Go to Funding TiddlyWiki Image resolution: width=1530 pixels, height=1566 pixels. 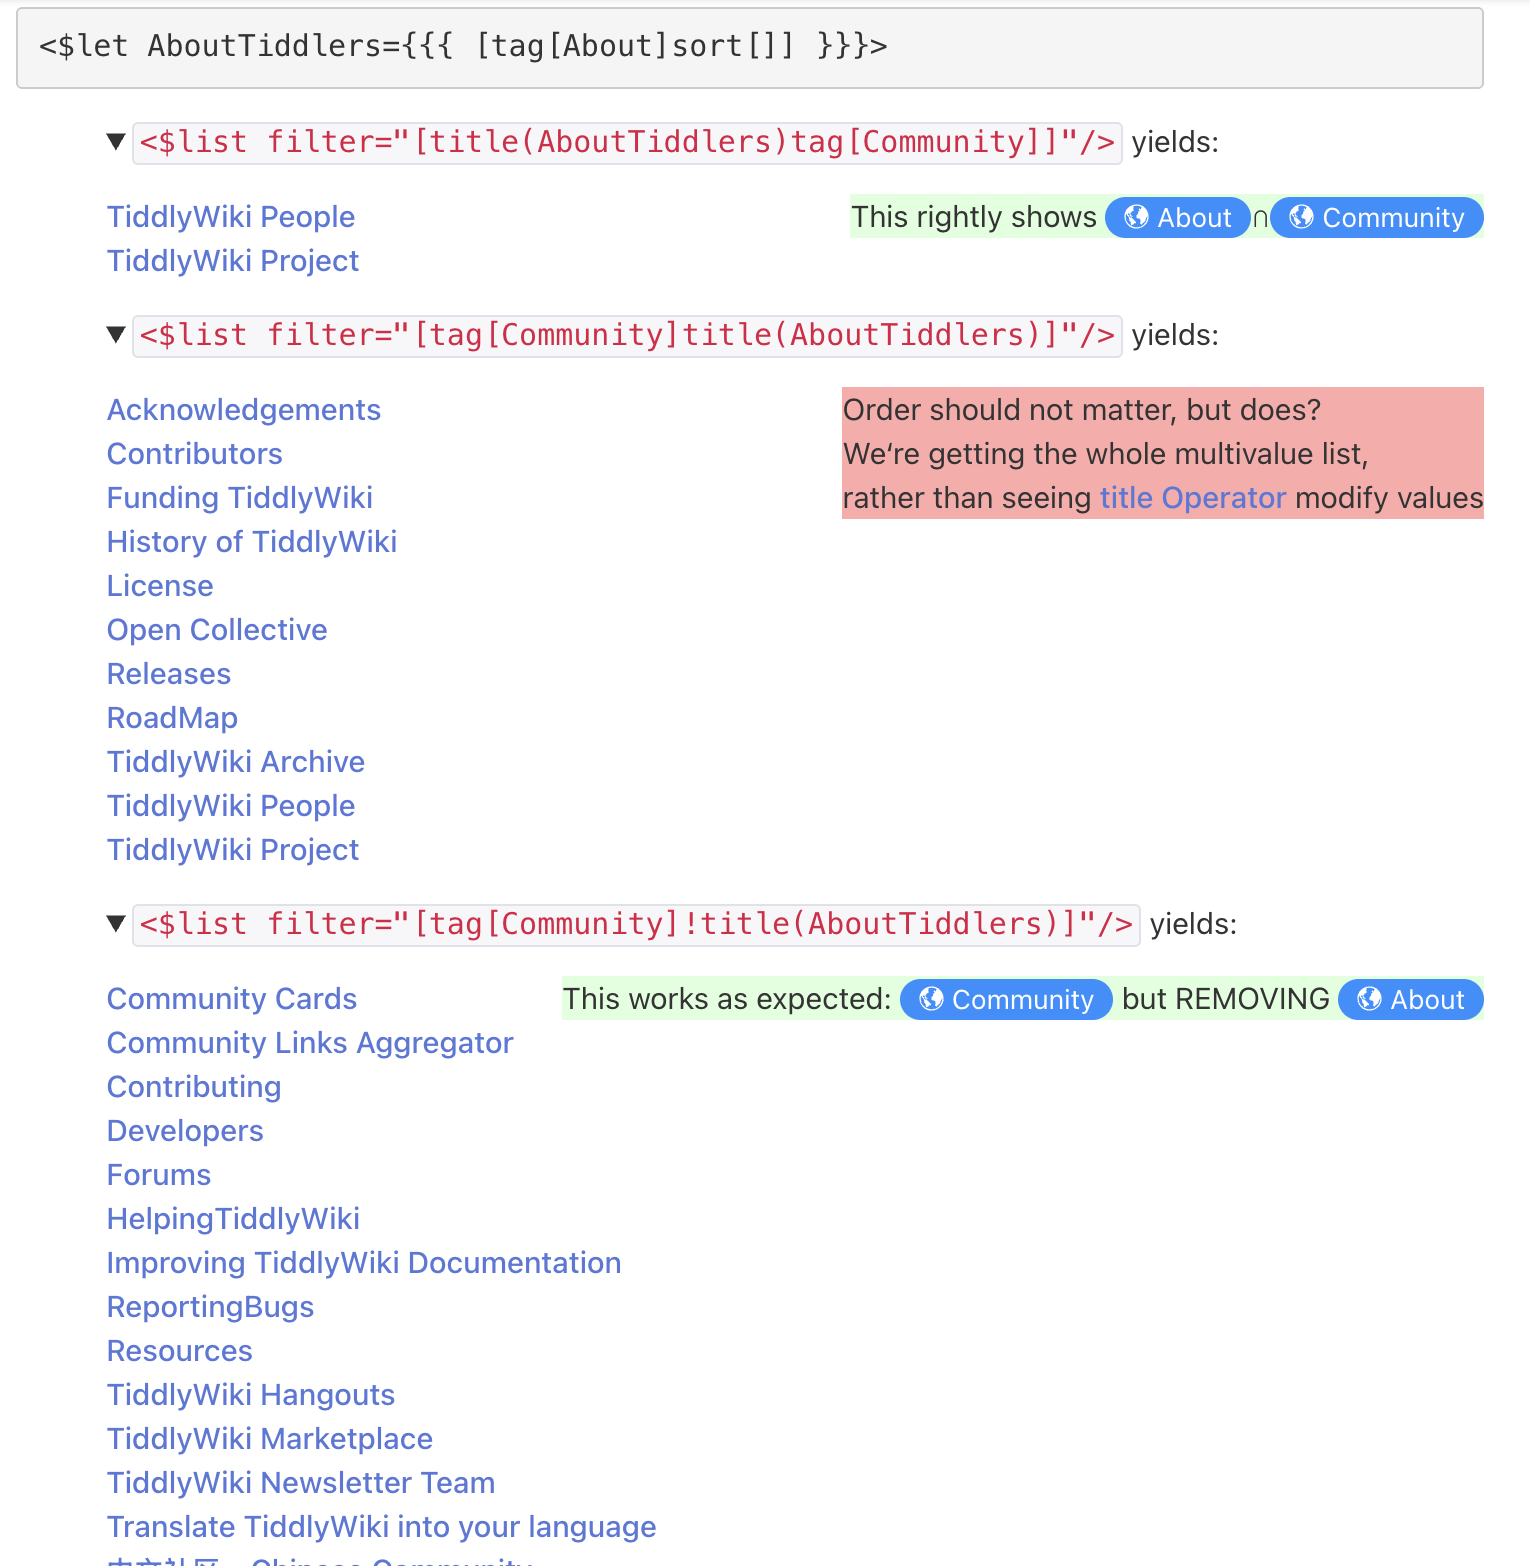click(239, 498)
